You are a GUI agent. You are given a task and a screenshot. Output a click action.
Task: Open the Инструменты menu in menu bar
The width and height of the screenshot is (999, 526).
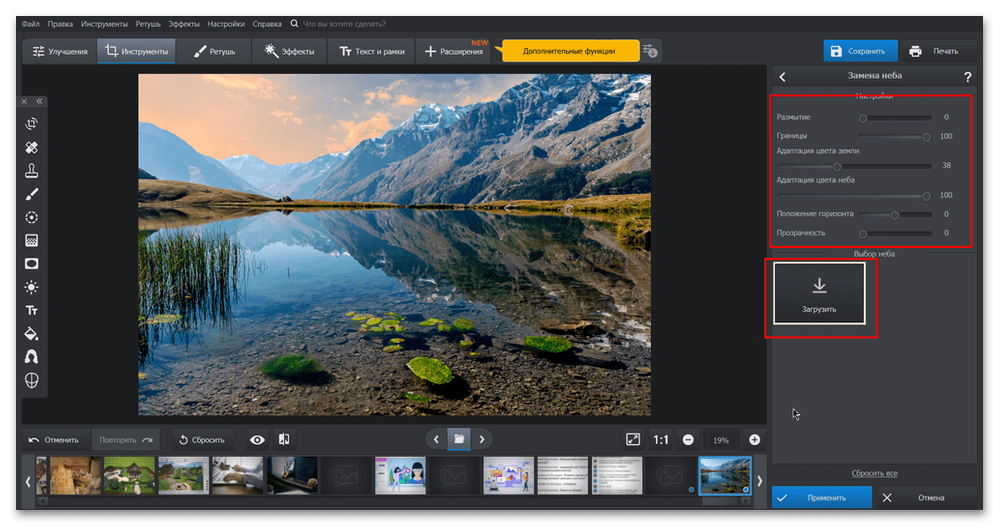(104, 24)
